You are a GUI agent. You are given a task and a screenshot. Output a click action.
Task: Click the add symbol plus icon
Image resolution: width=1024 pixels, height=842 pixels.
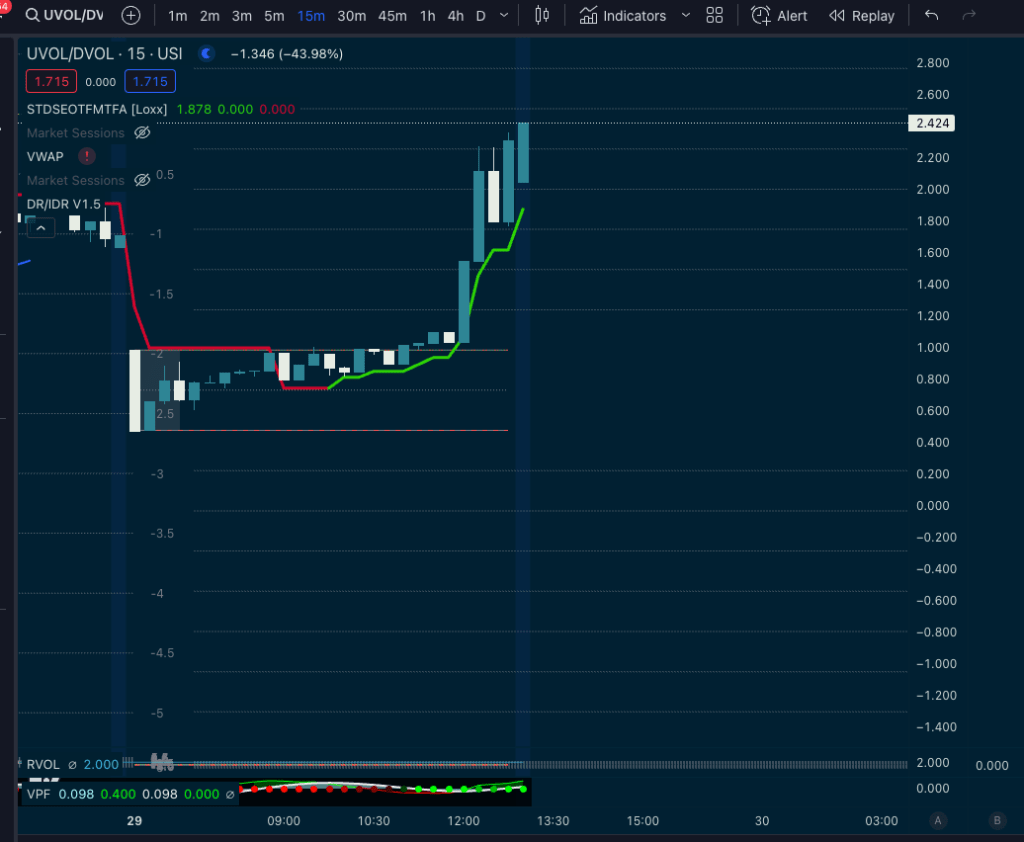[131, 16]
